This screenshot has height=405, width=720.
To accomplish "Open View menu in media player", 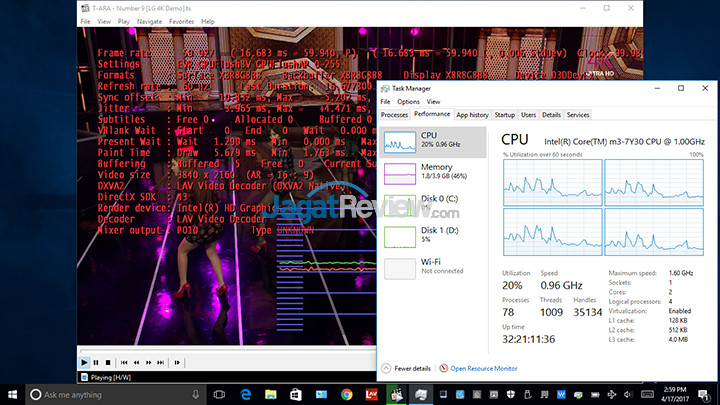I will point(104,22).
